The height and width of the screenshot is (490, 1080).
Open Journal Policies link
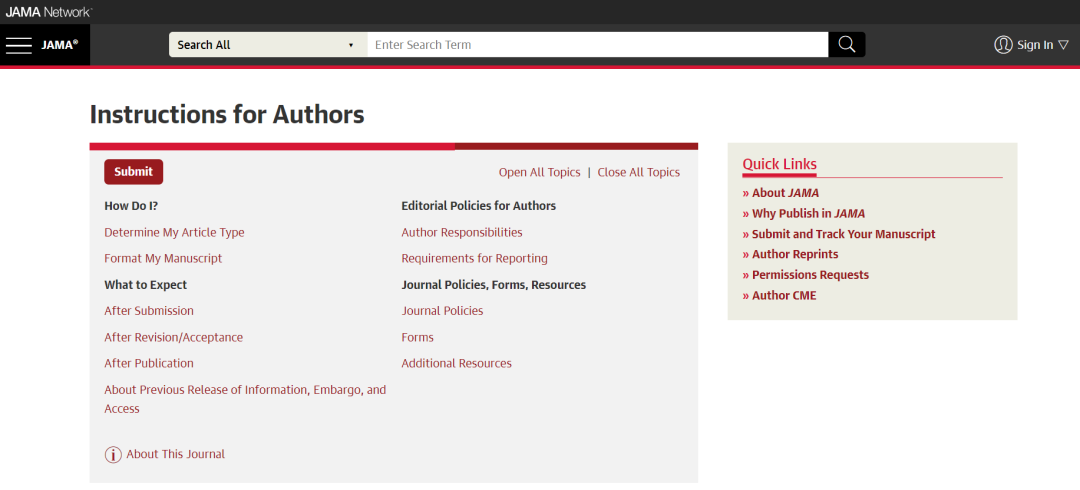pos(442,311)
